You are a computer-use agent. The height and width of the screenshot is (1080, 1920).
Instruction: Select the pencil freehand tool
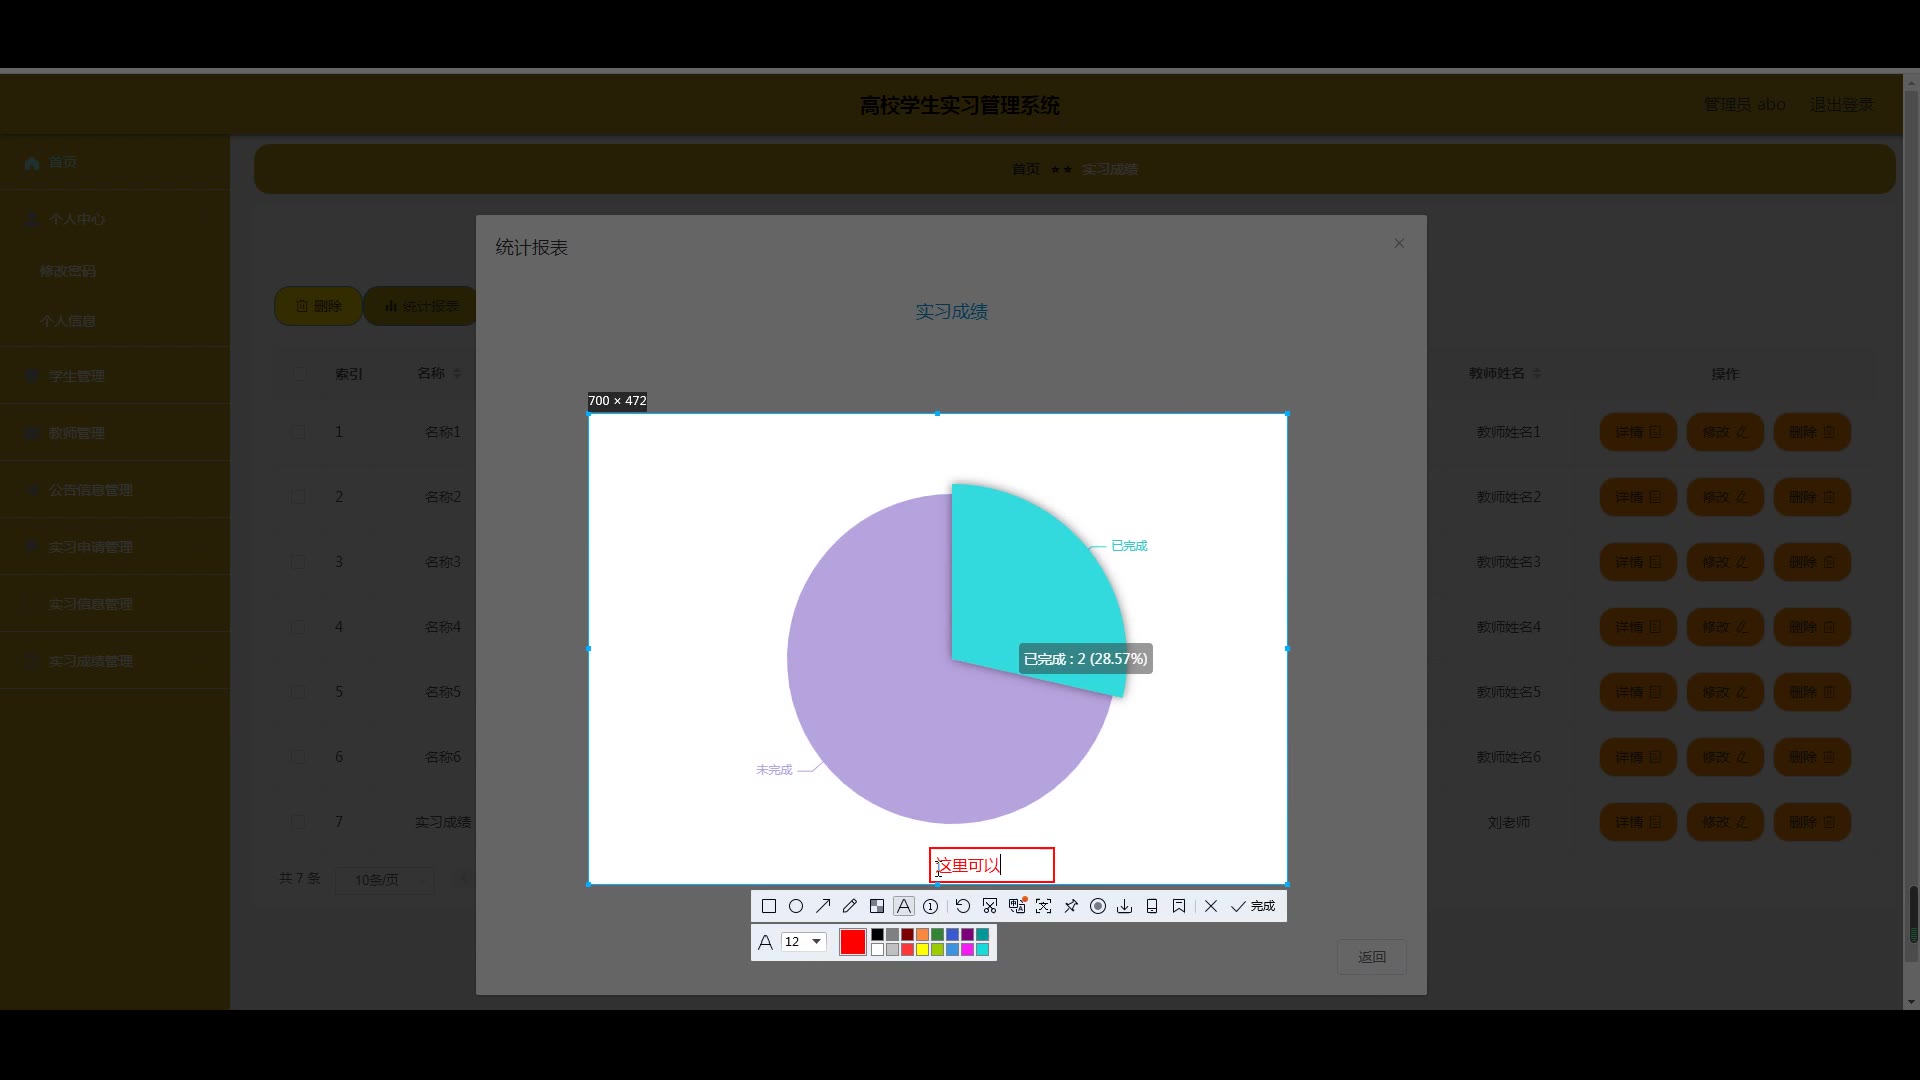click(x=850, y=906)
